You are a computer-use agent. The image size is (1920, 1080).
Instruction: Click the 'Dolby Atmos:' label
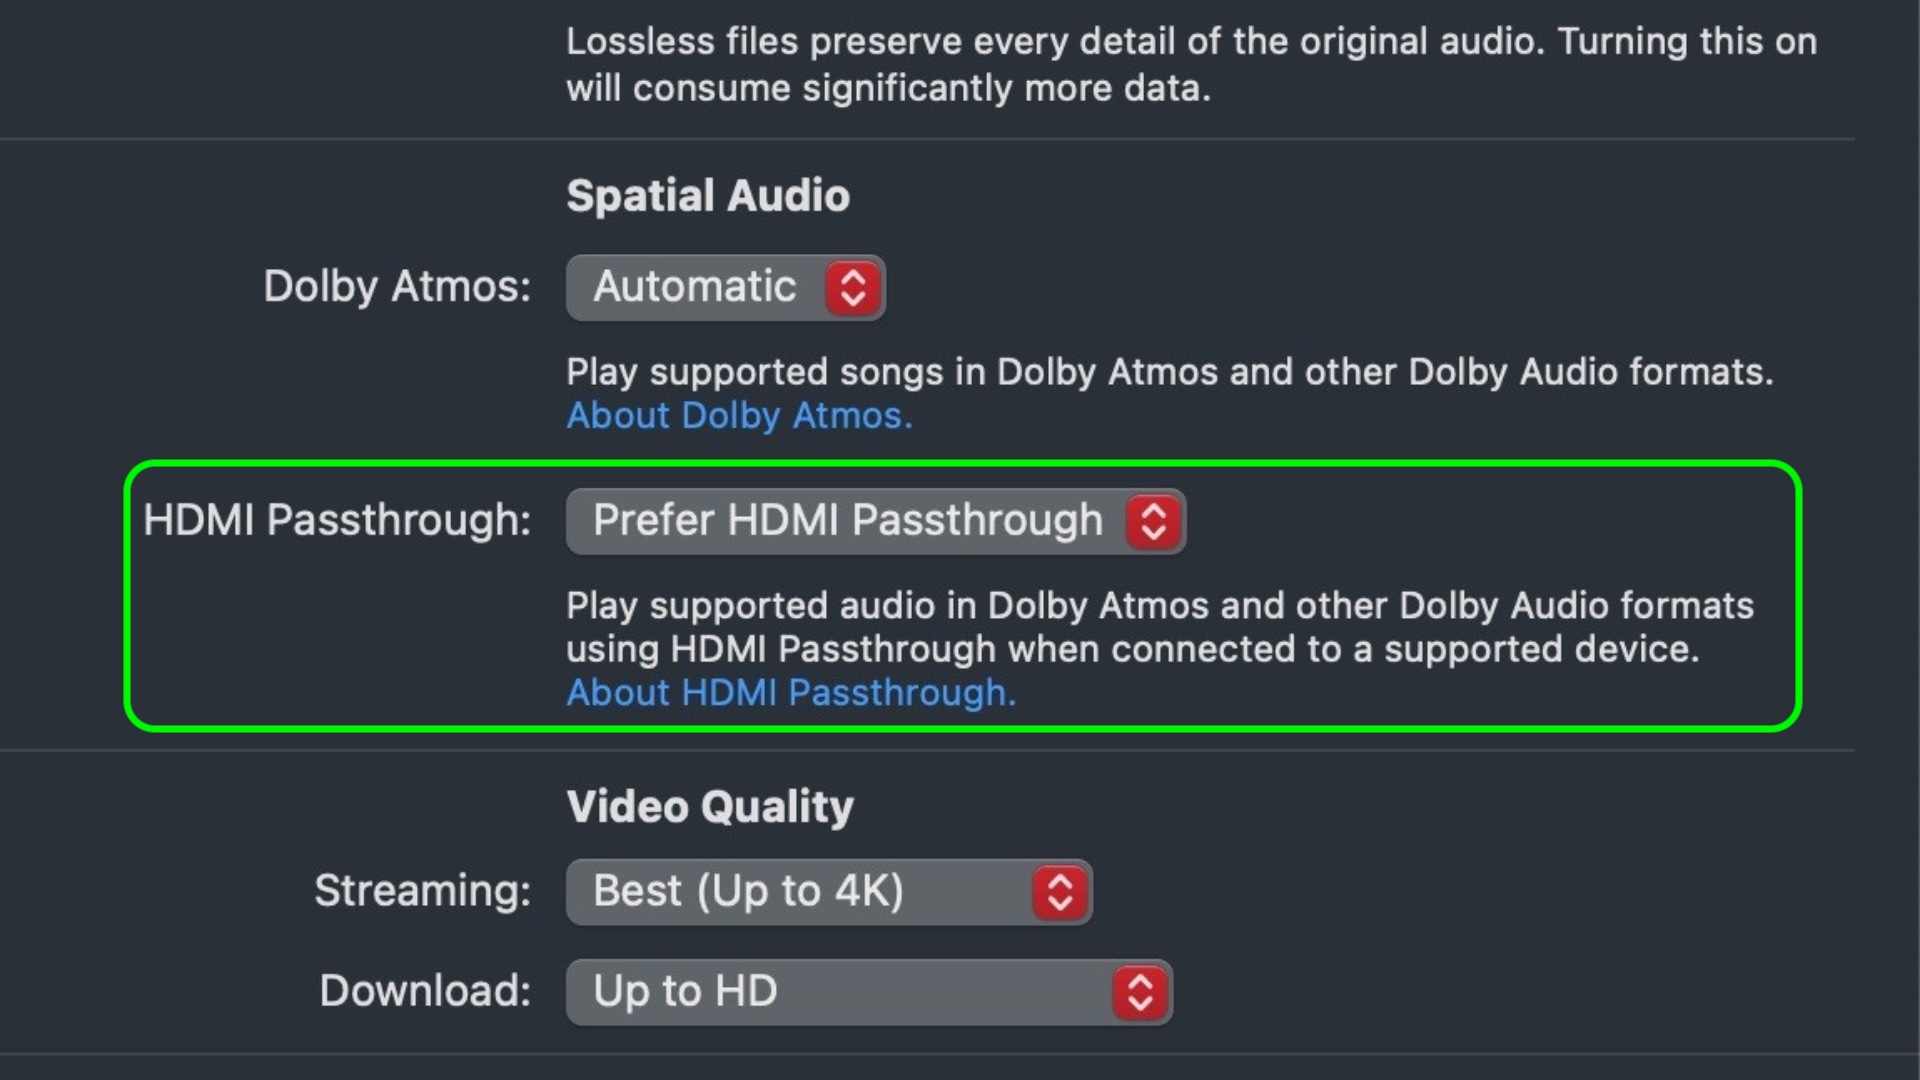point(397,287)
